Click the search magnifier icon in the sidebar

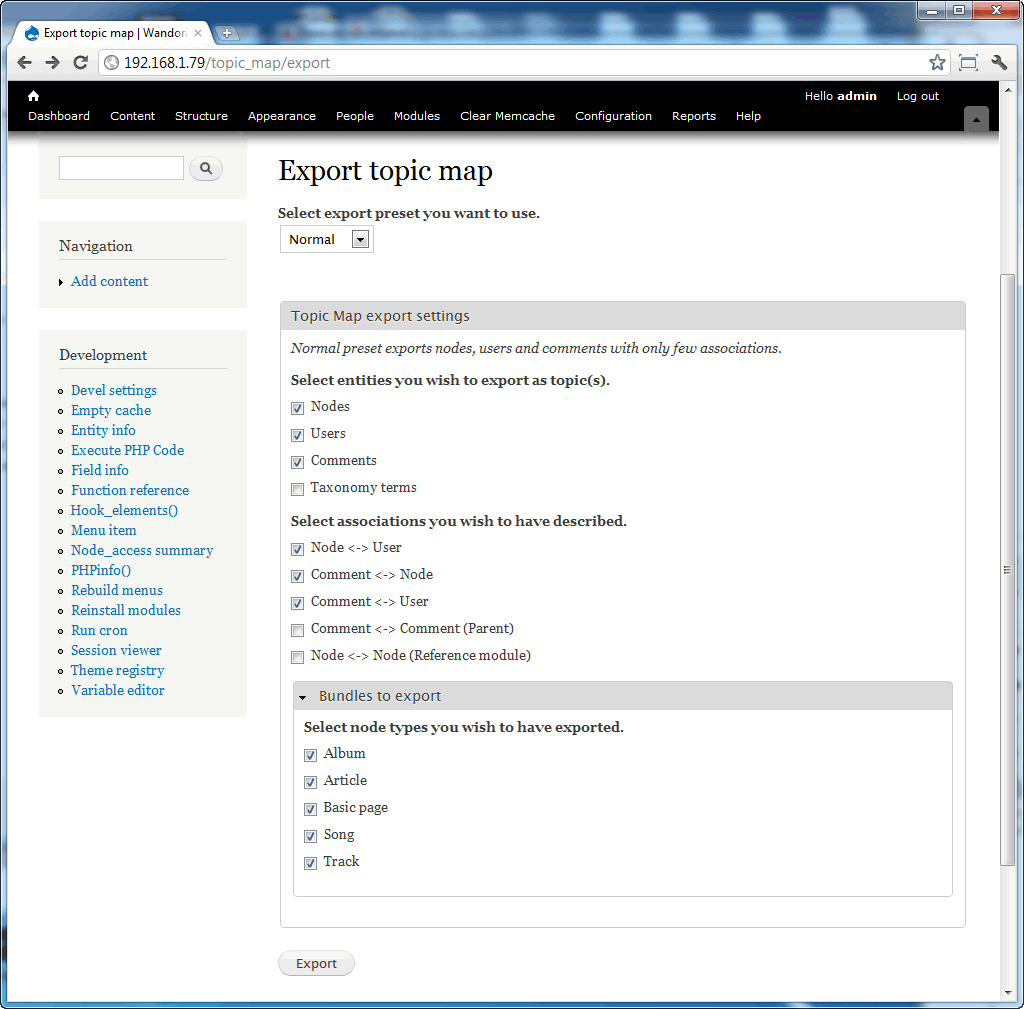click(x=205, y=168)
